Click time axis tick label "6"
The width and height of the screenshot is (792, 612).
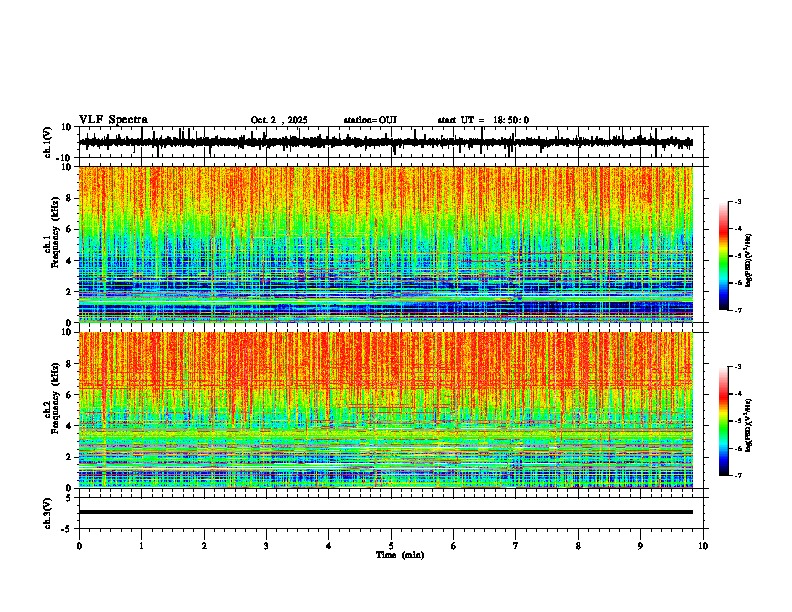pyautogui.click(x=454, y=546)
